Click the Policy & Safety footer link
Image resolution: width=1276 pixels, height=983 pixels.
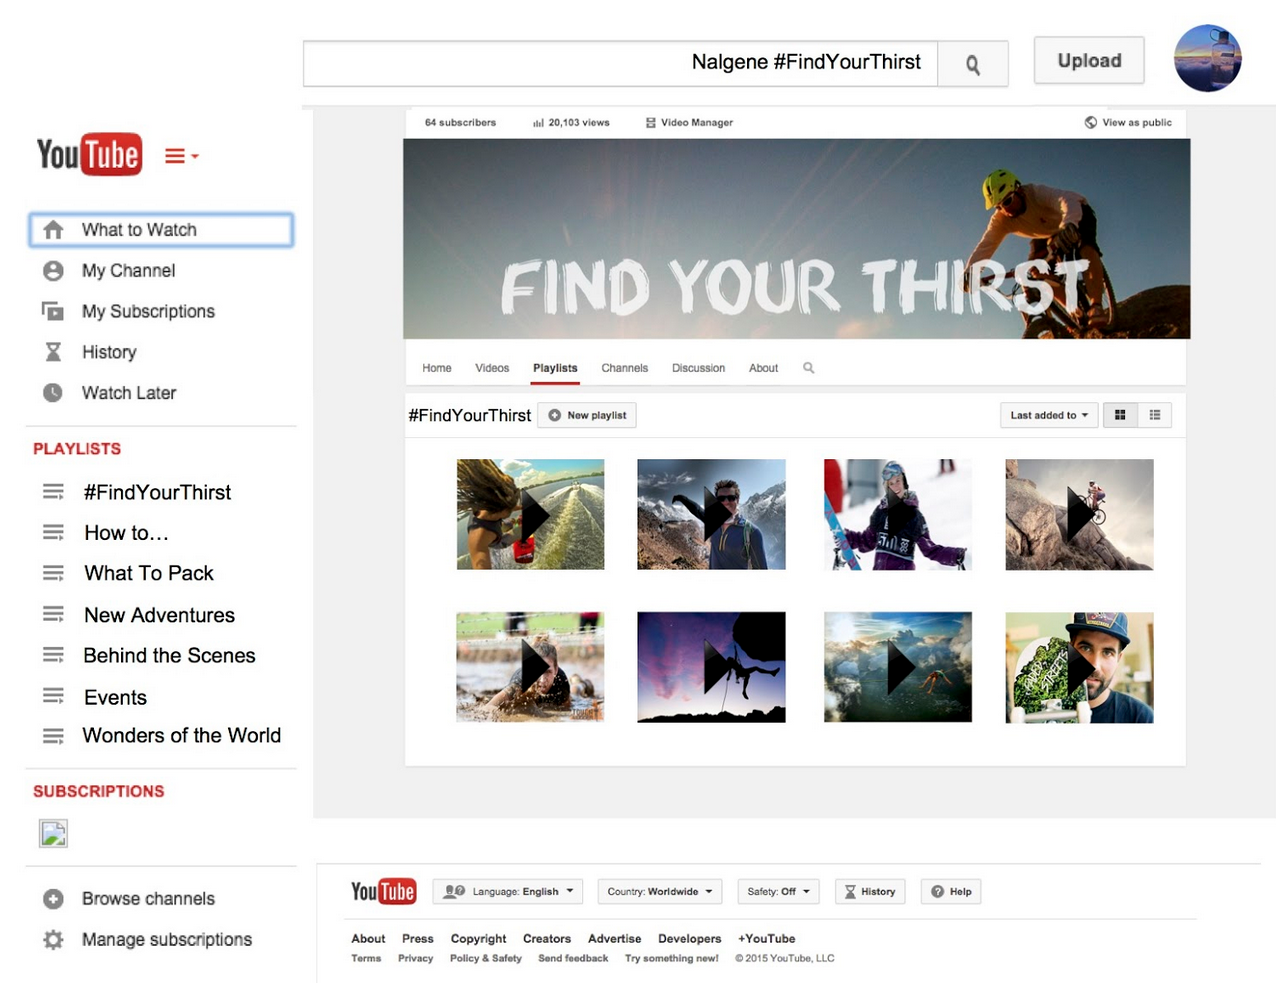coord(486,958)
